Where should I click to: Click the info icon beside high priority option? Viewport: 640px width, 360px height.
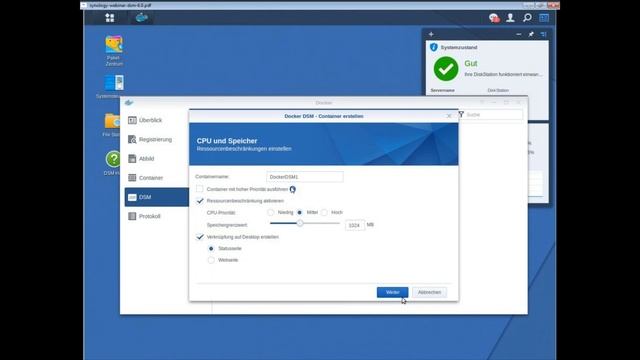tap(293, 189)
